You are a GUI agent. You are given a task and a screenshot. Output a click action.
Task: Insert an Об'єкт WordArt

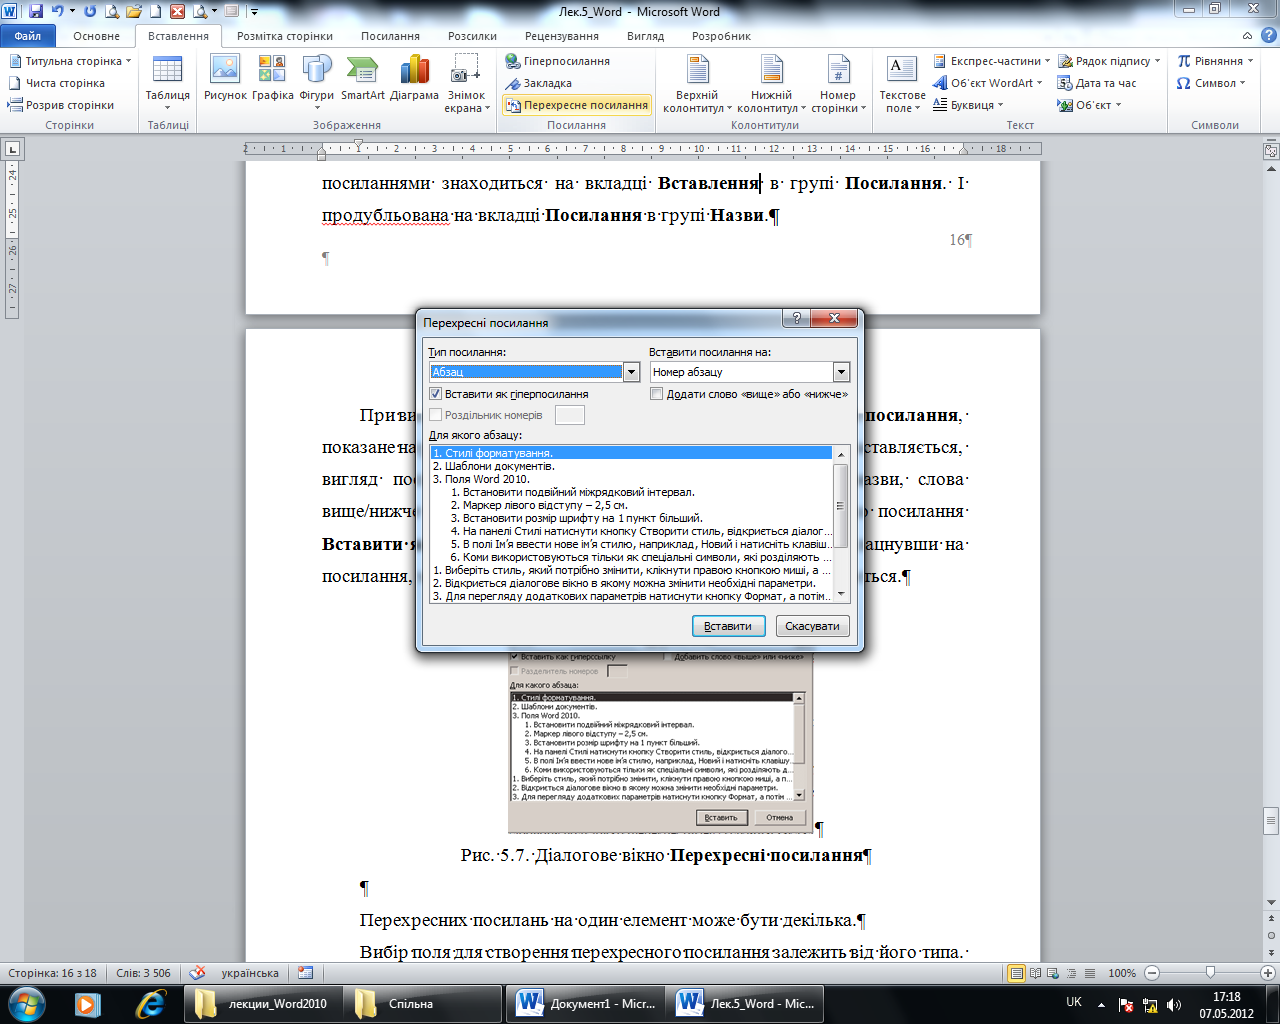[987, 83]
